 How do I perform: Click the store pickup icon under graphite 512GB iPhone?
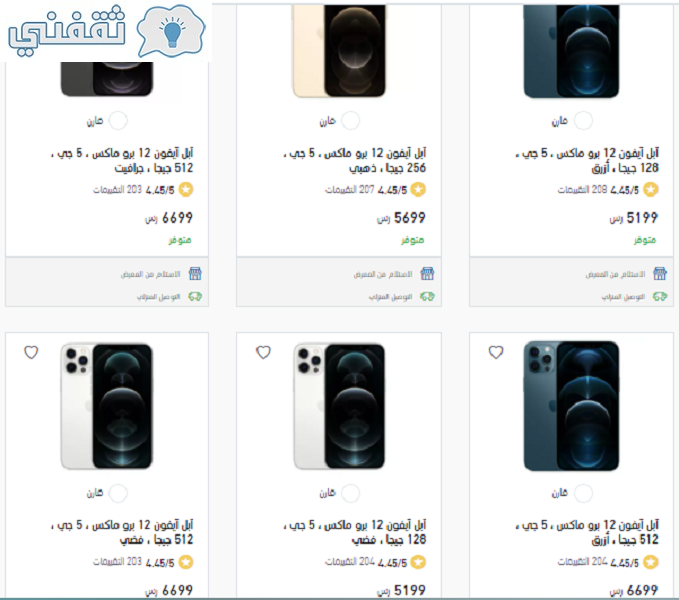[195, 274]
